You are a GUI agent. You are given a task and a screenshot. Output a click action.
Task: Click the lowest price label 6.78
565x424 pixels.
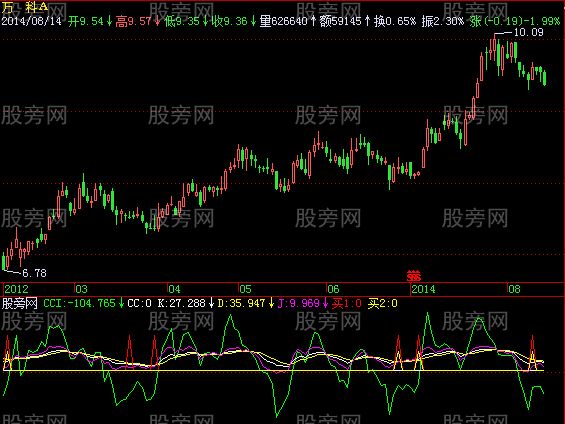click(35, 273)
